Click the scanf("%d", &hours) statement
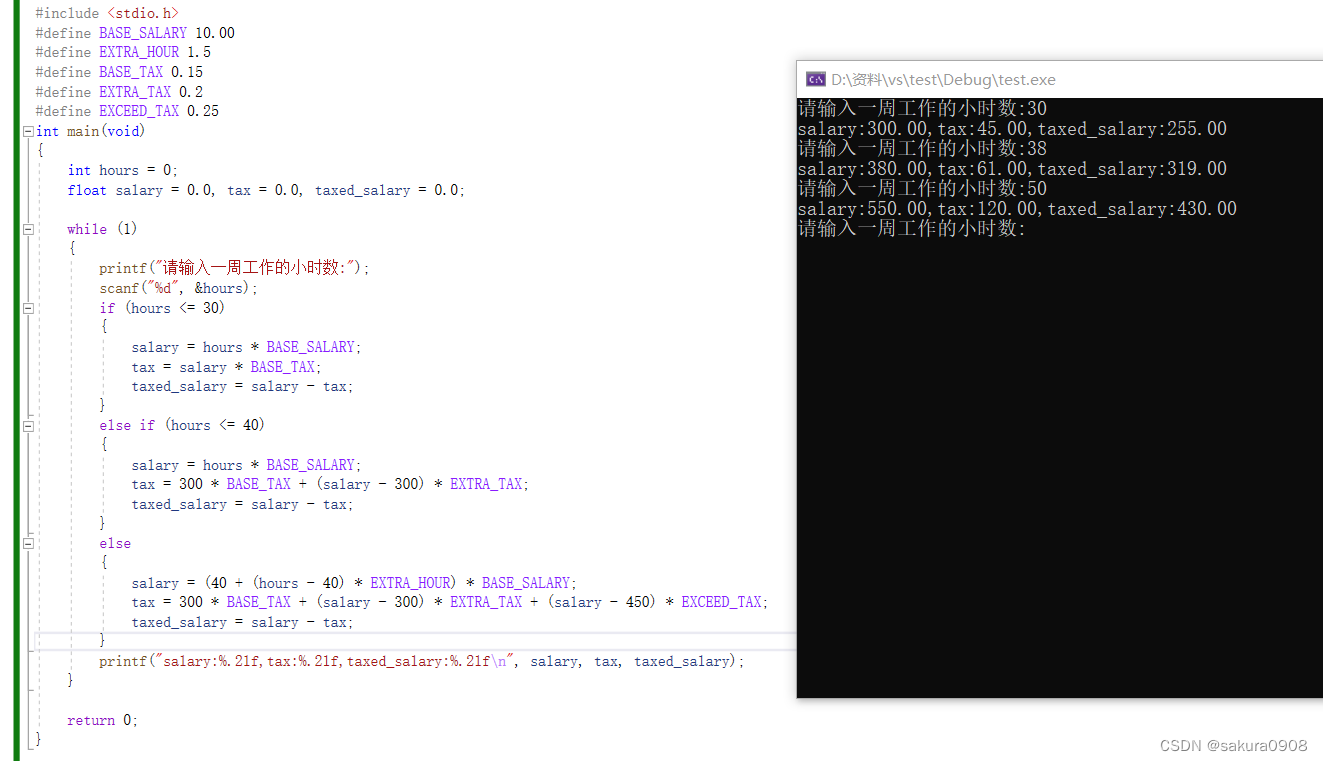 click(180, 287)
